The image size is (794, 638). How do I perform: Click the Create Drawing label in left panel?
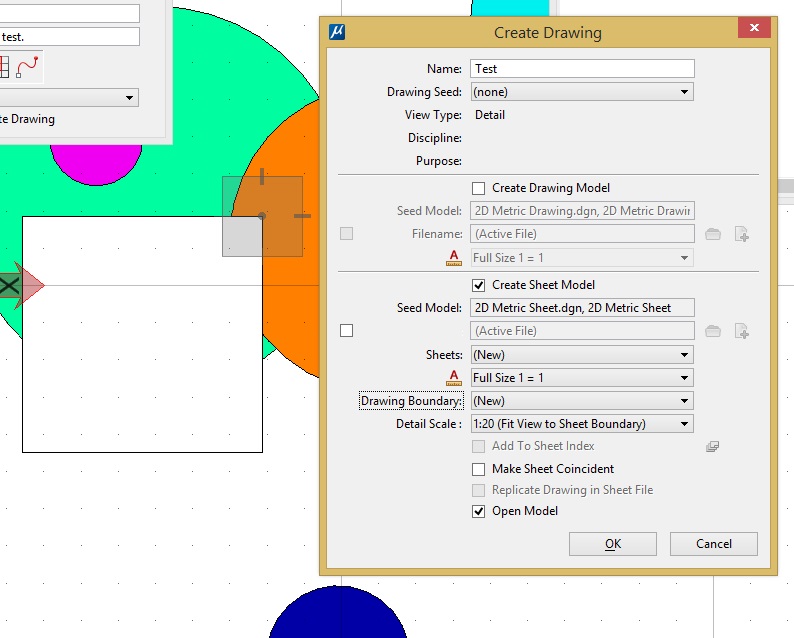coord(27,119)
